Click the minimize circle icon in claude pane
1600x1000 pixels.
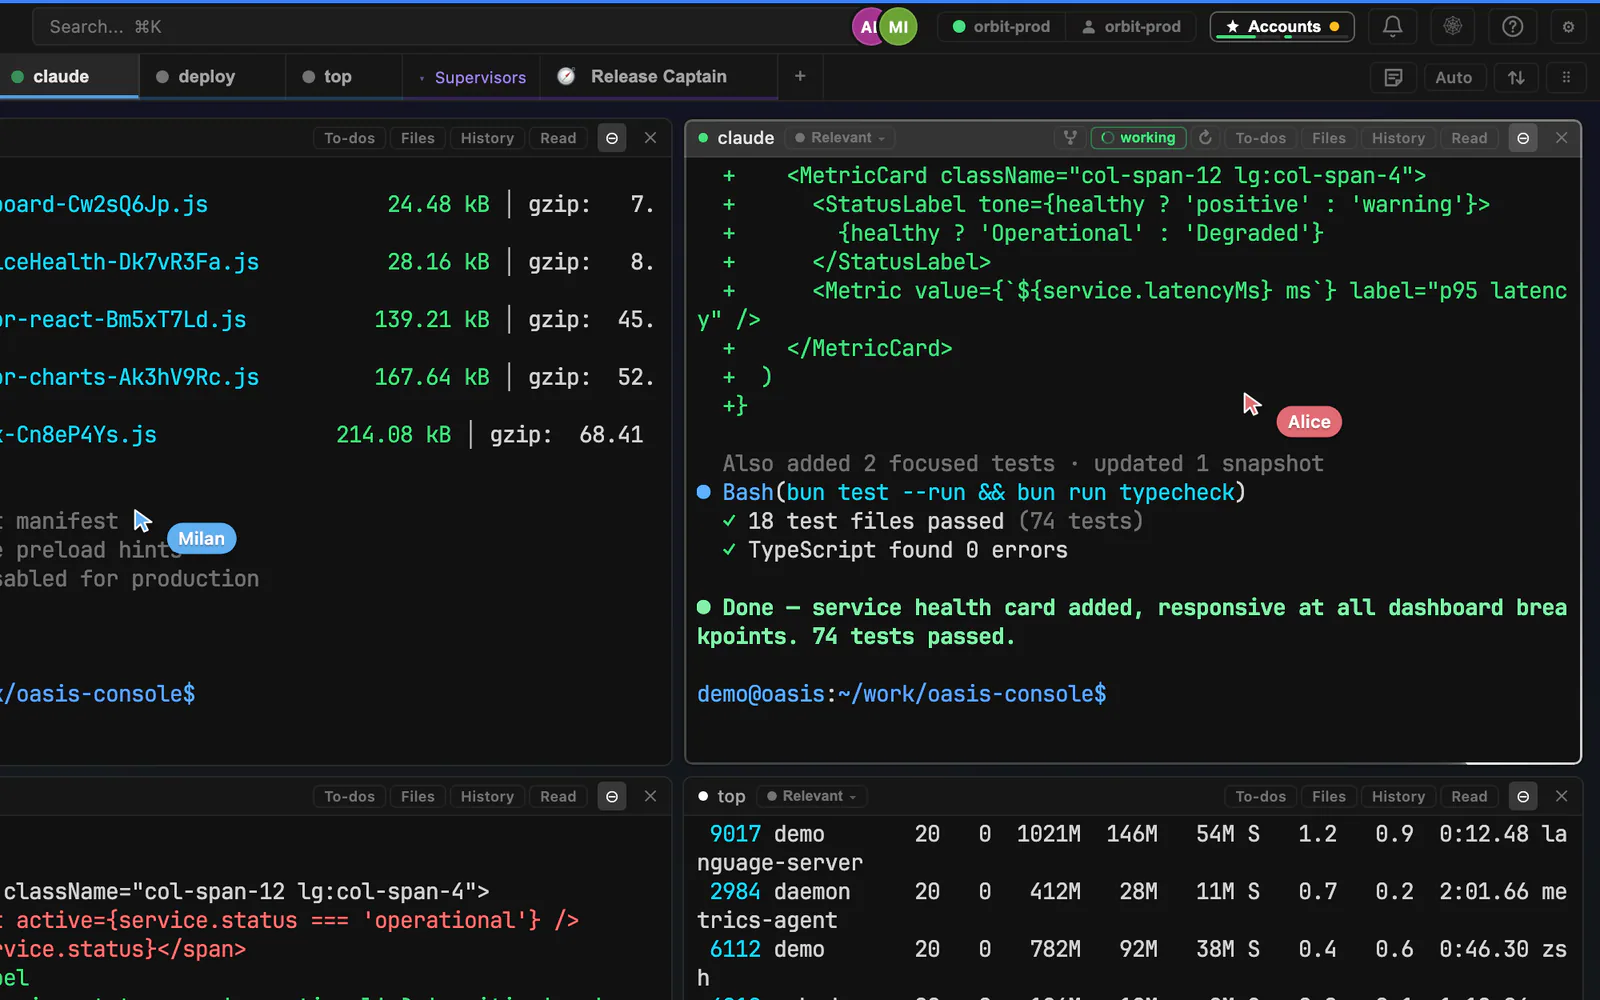[x=1523, y=138]
